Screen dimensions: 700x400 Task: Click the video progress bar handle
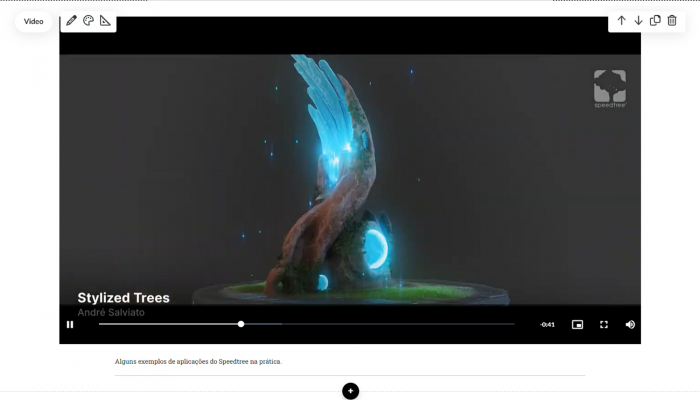click(241, 324)
